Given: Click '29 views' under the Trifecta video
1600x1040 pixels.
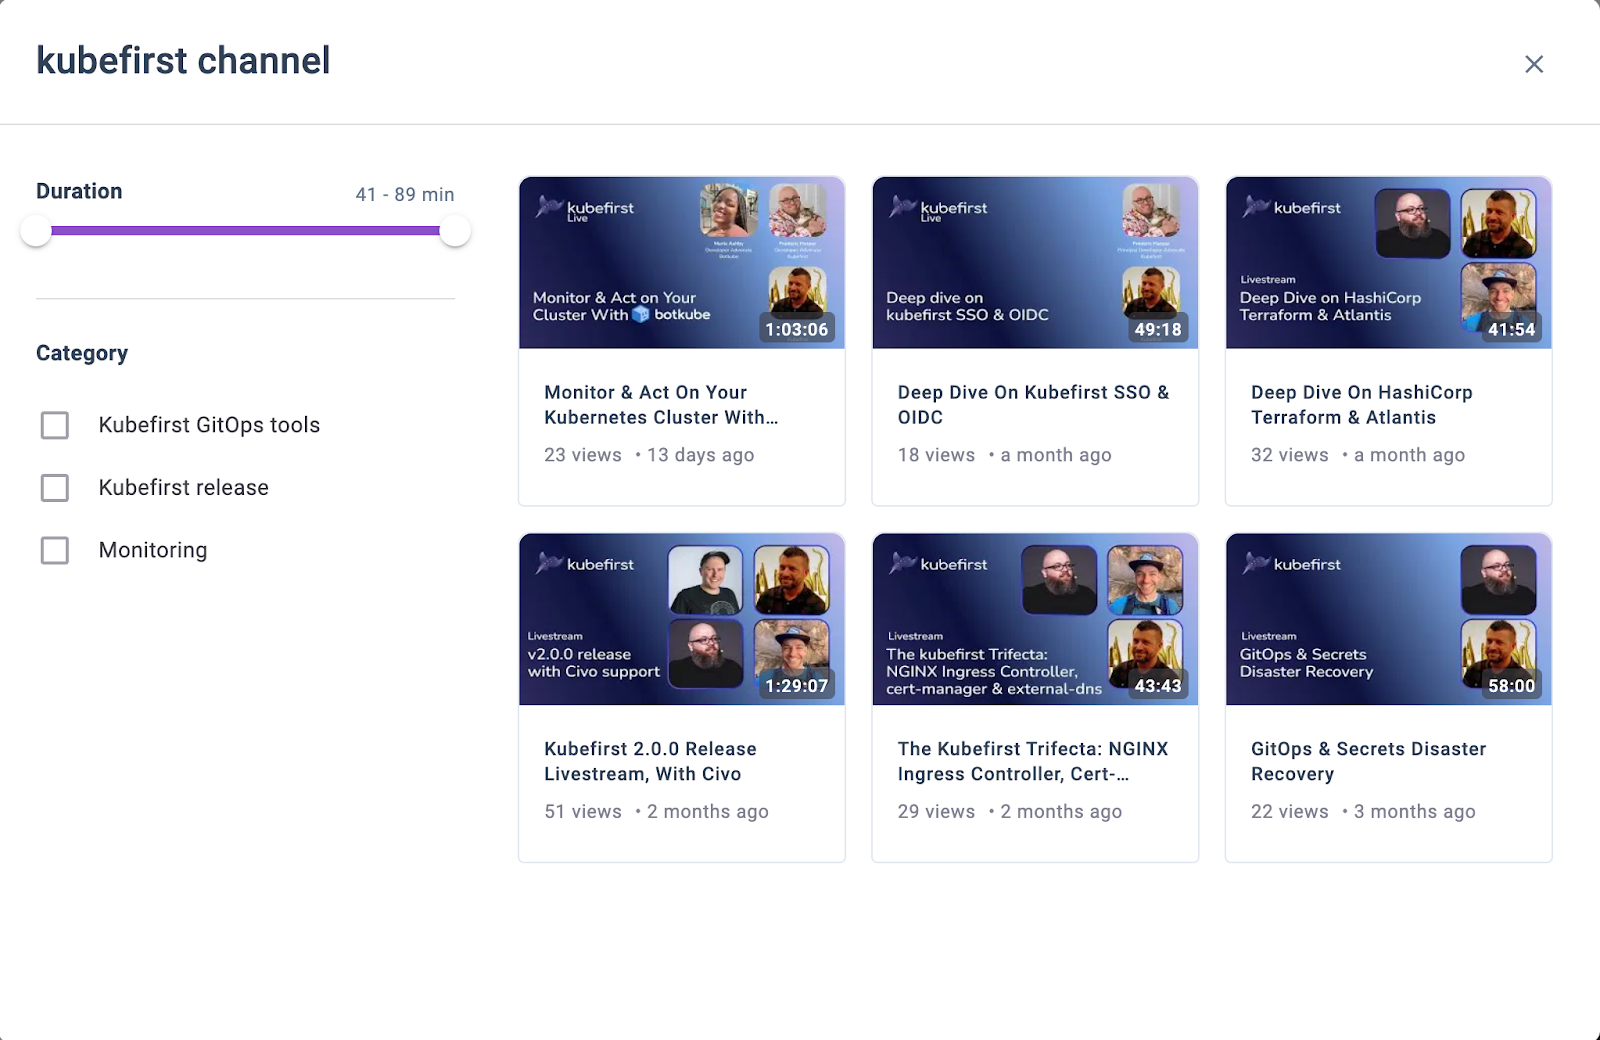Looking at the screenshot, I should [x=936, y=812].
